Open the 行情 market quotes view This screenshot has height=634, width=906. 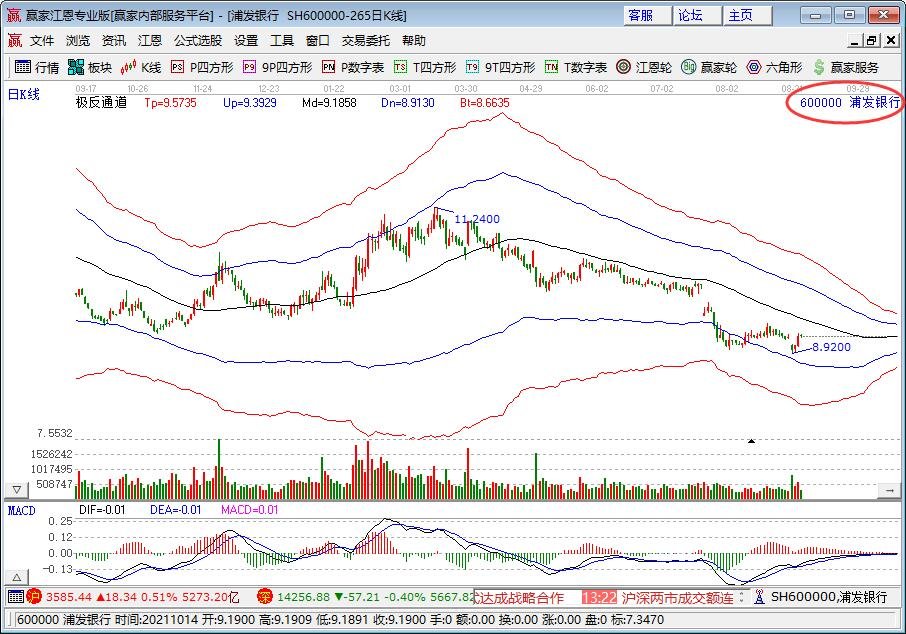[37, 68]
